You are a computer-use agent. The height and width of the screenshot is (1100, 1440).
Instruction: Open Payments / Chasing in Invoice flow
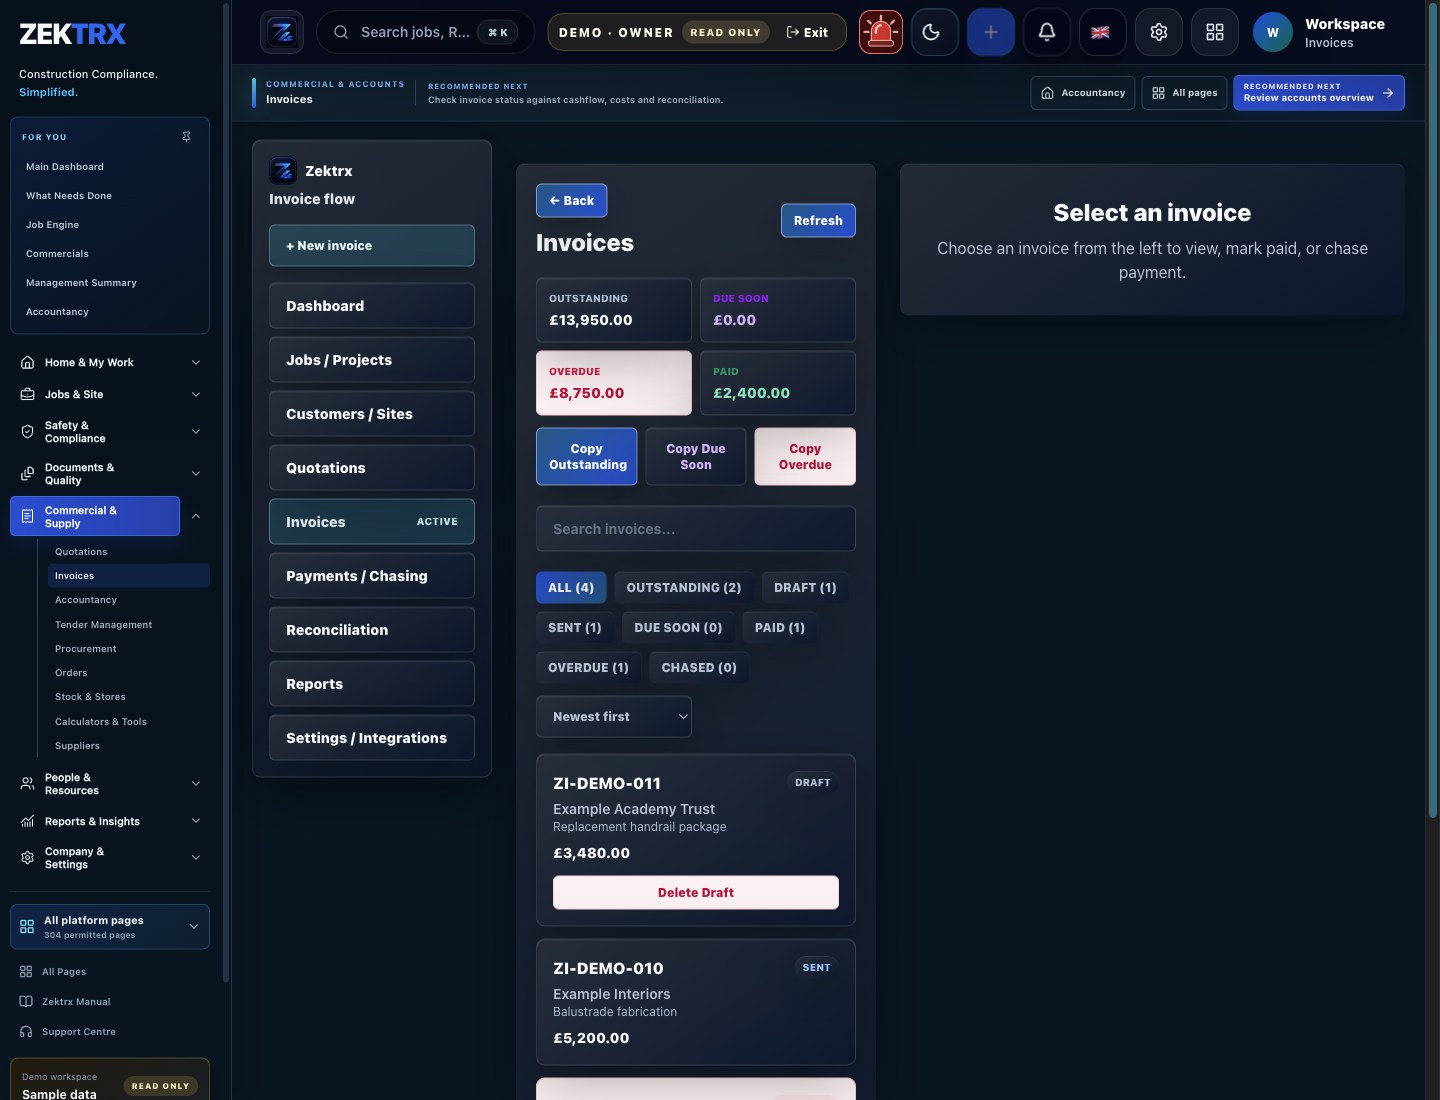pyautogui.click(x=372, y=576)
